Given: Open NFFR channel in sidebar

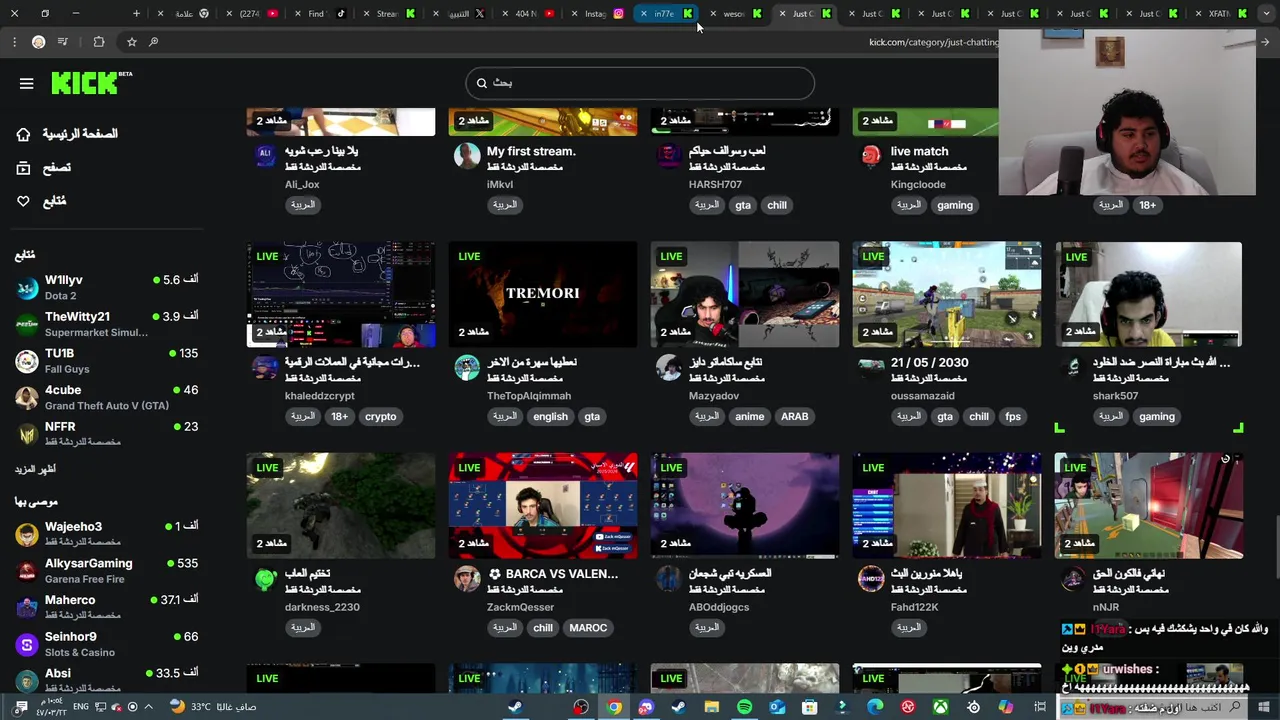Looking at the screenshot, I should pos(107,433).
